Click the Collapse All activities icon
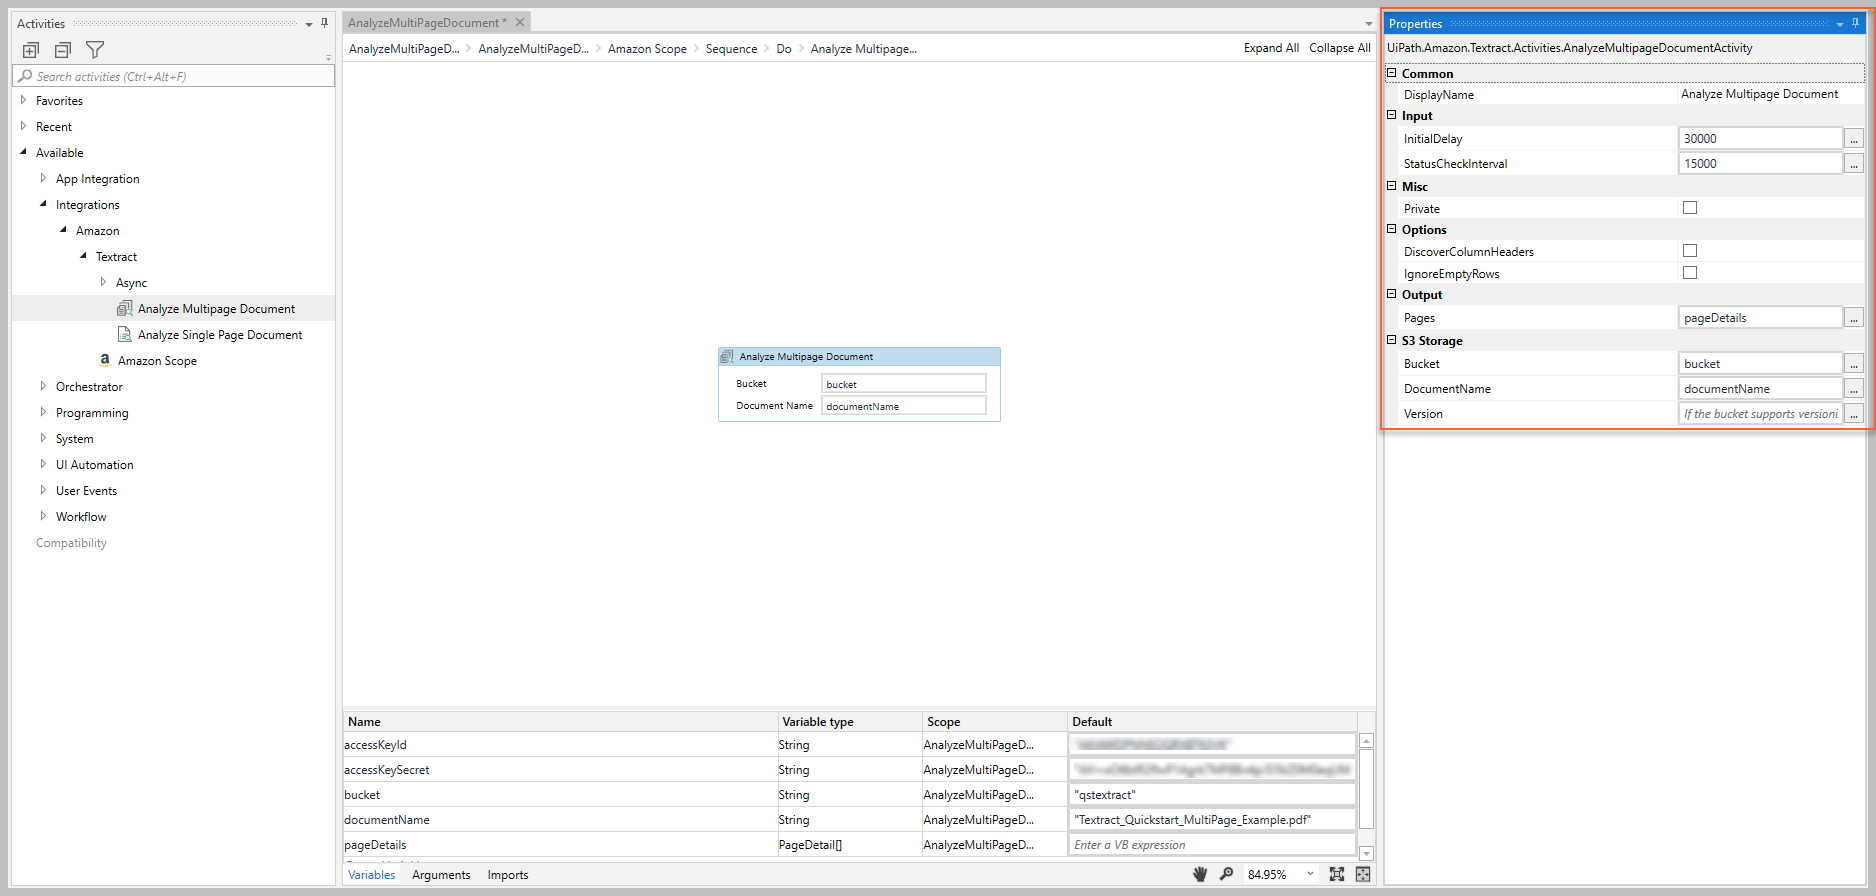Viewport: 1876px width, 896px height. [x=63, y=50]
